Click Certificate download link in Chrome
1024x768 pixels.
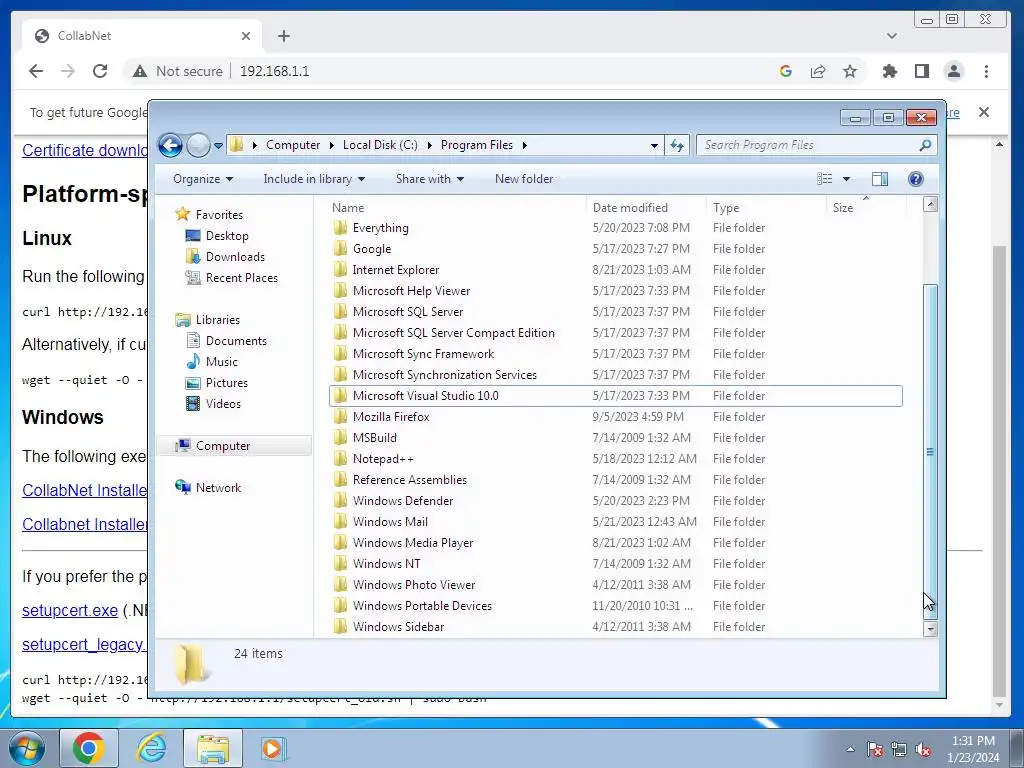point(85,150)
